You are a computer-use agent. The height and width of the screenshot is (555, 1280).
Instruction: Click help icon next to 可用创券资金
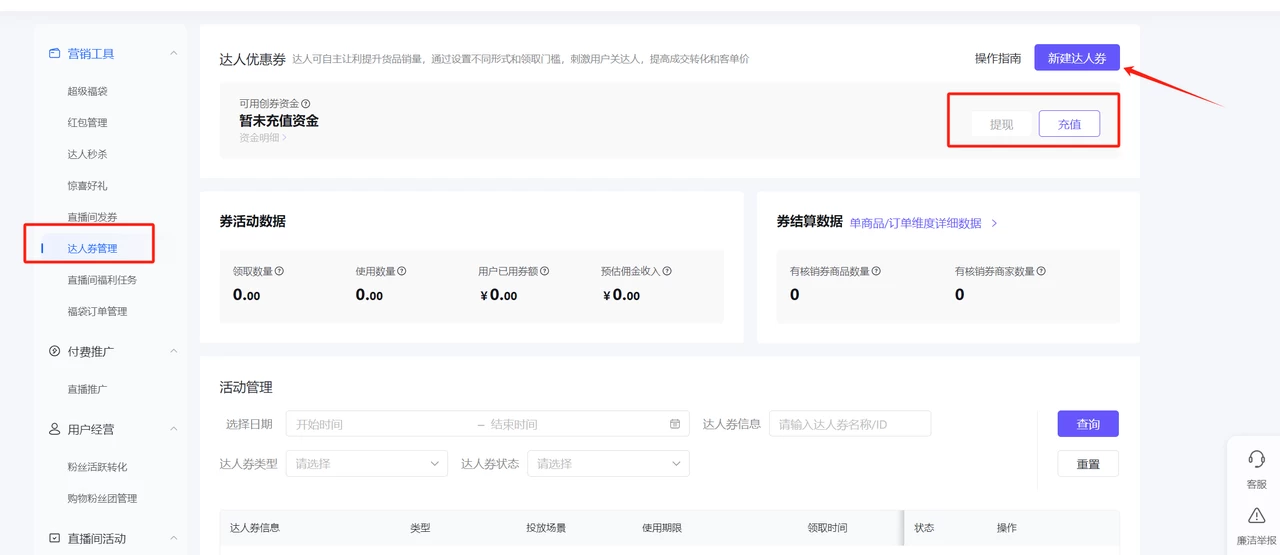[x=306, y=104]
